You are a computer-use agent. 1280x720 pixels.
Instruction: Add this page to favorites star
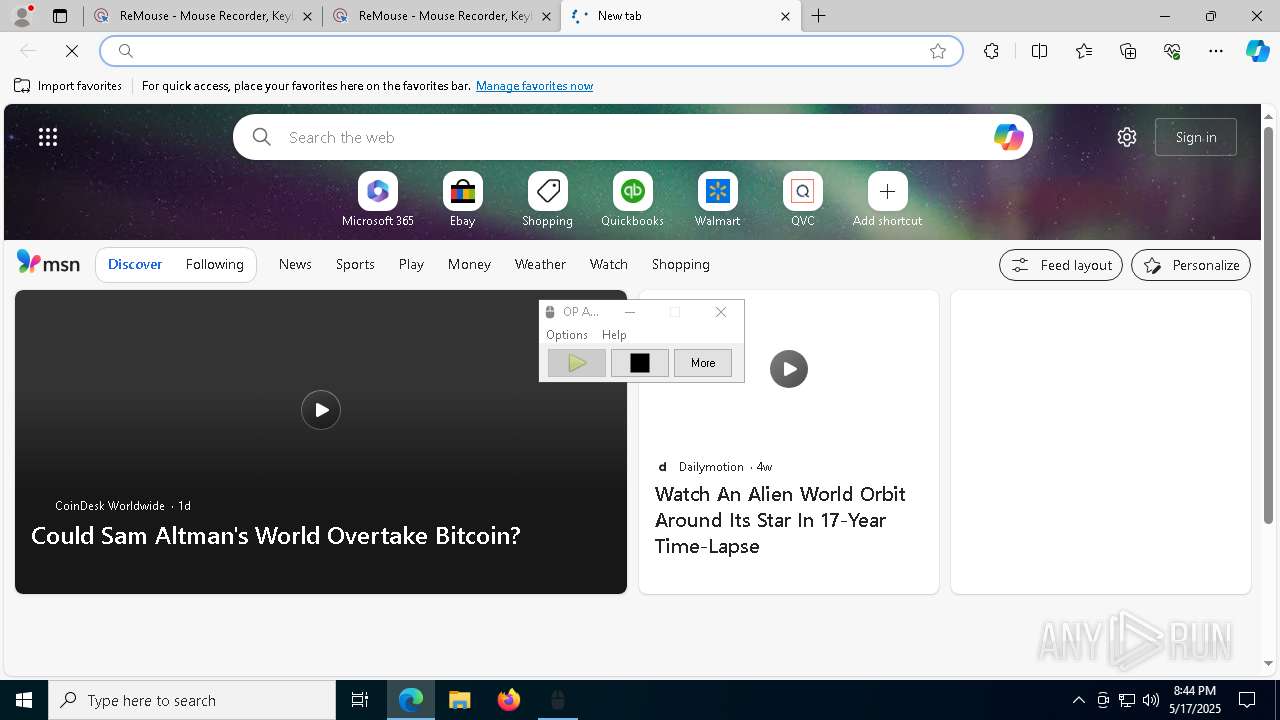click(x=938, y=51)
